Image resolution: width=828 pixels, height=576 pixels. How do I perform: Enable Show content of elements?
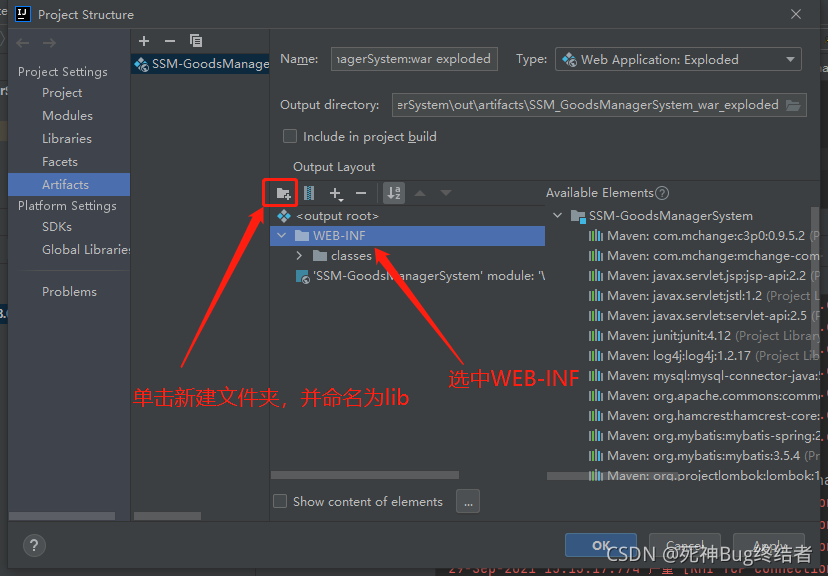pyautogui.click(x=280, y=501)
